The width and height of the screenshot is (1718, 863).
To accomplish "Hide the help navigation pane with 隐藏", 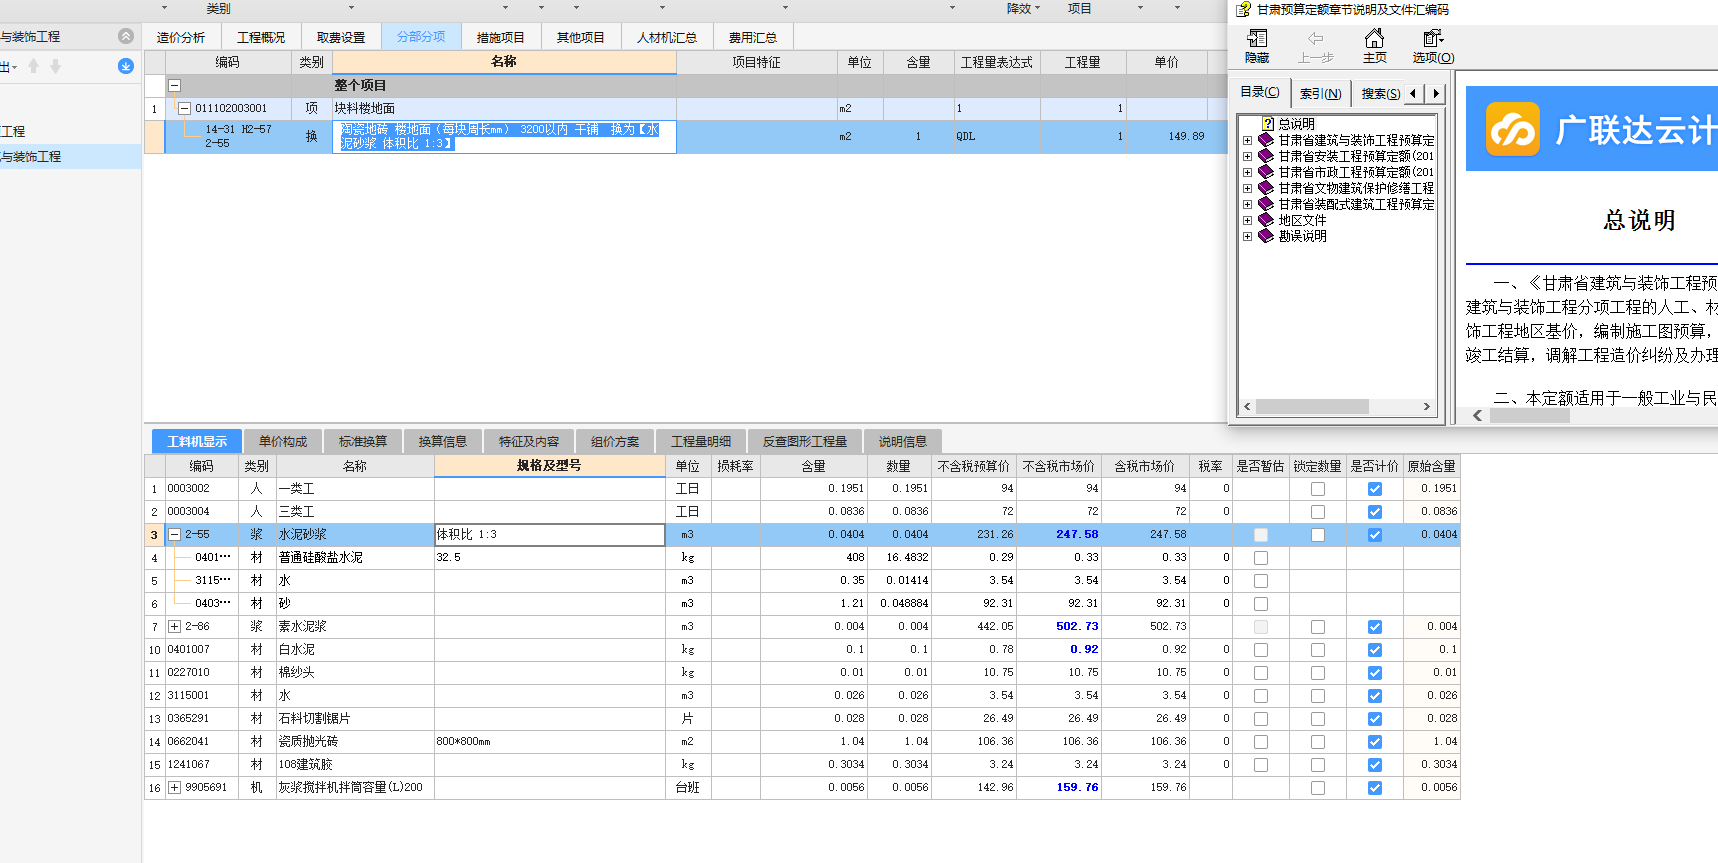I will (1257, 46).
